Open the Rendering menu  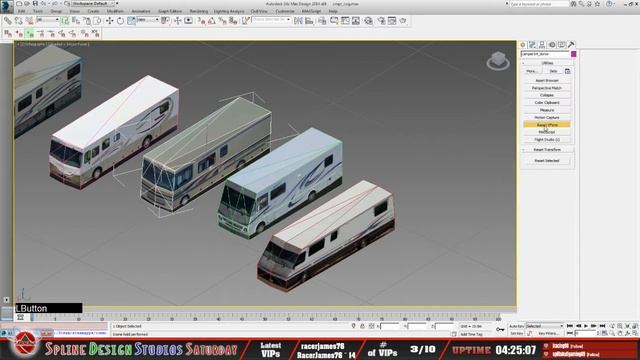pos(199,11)
